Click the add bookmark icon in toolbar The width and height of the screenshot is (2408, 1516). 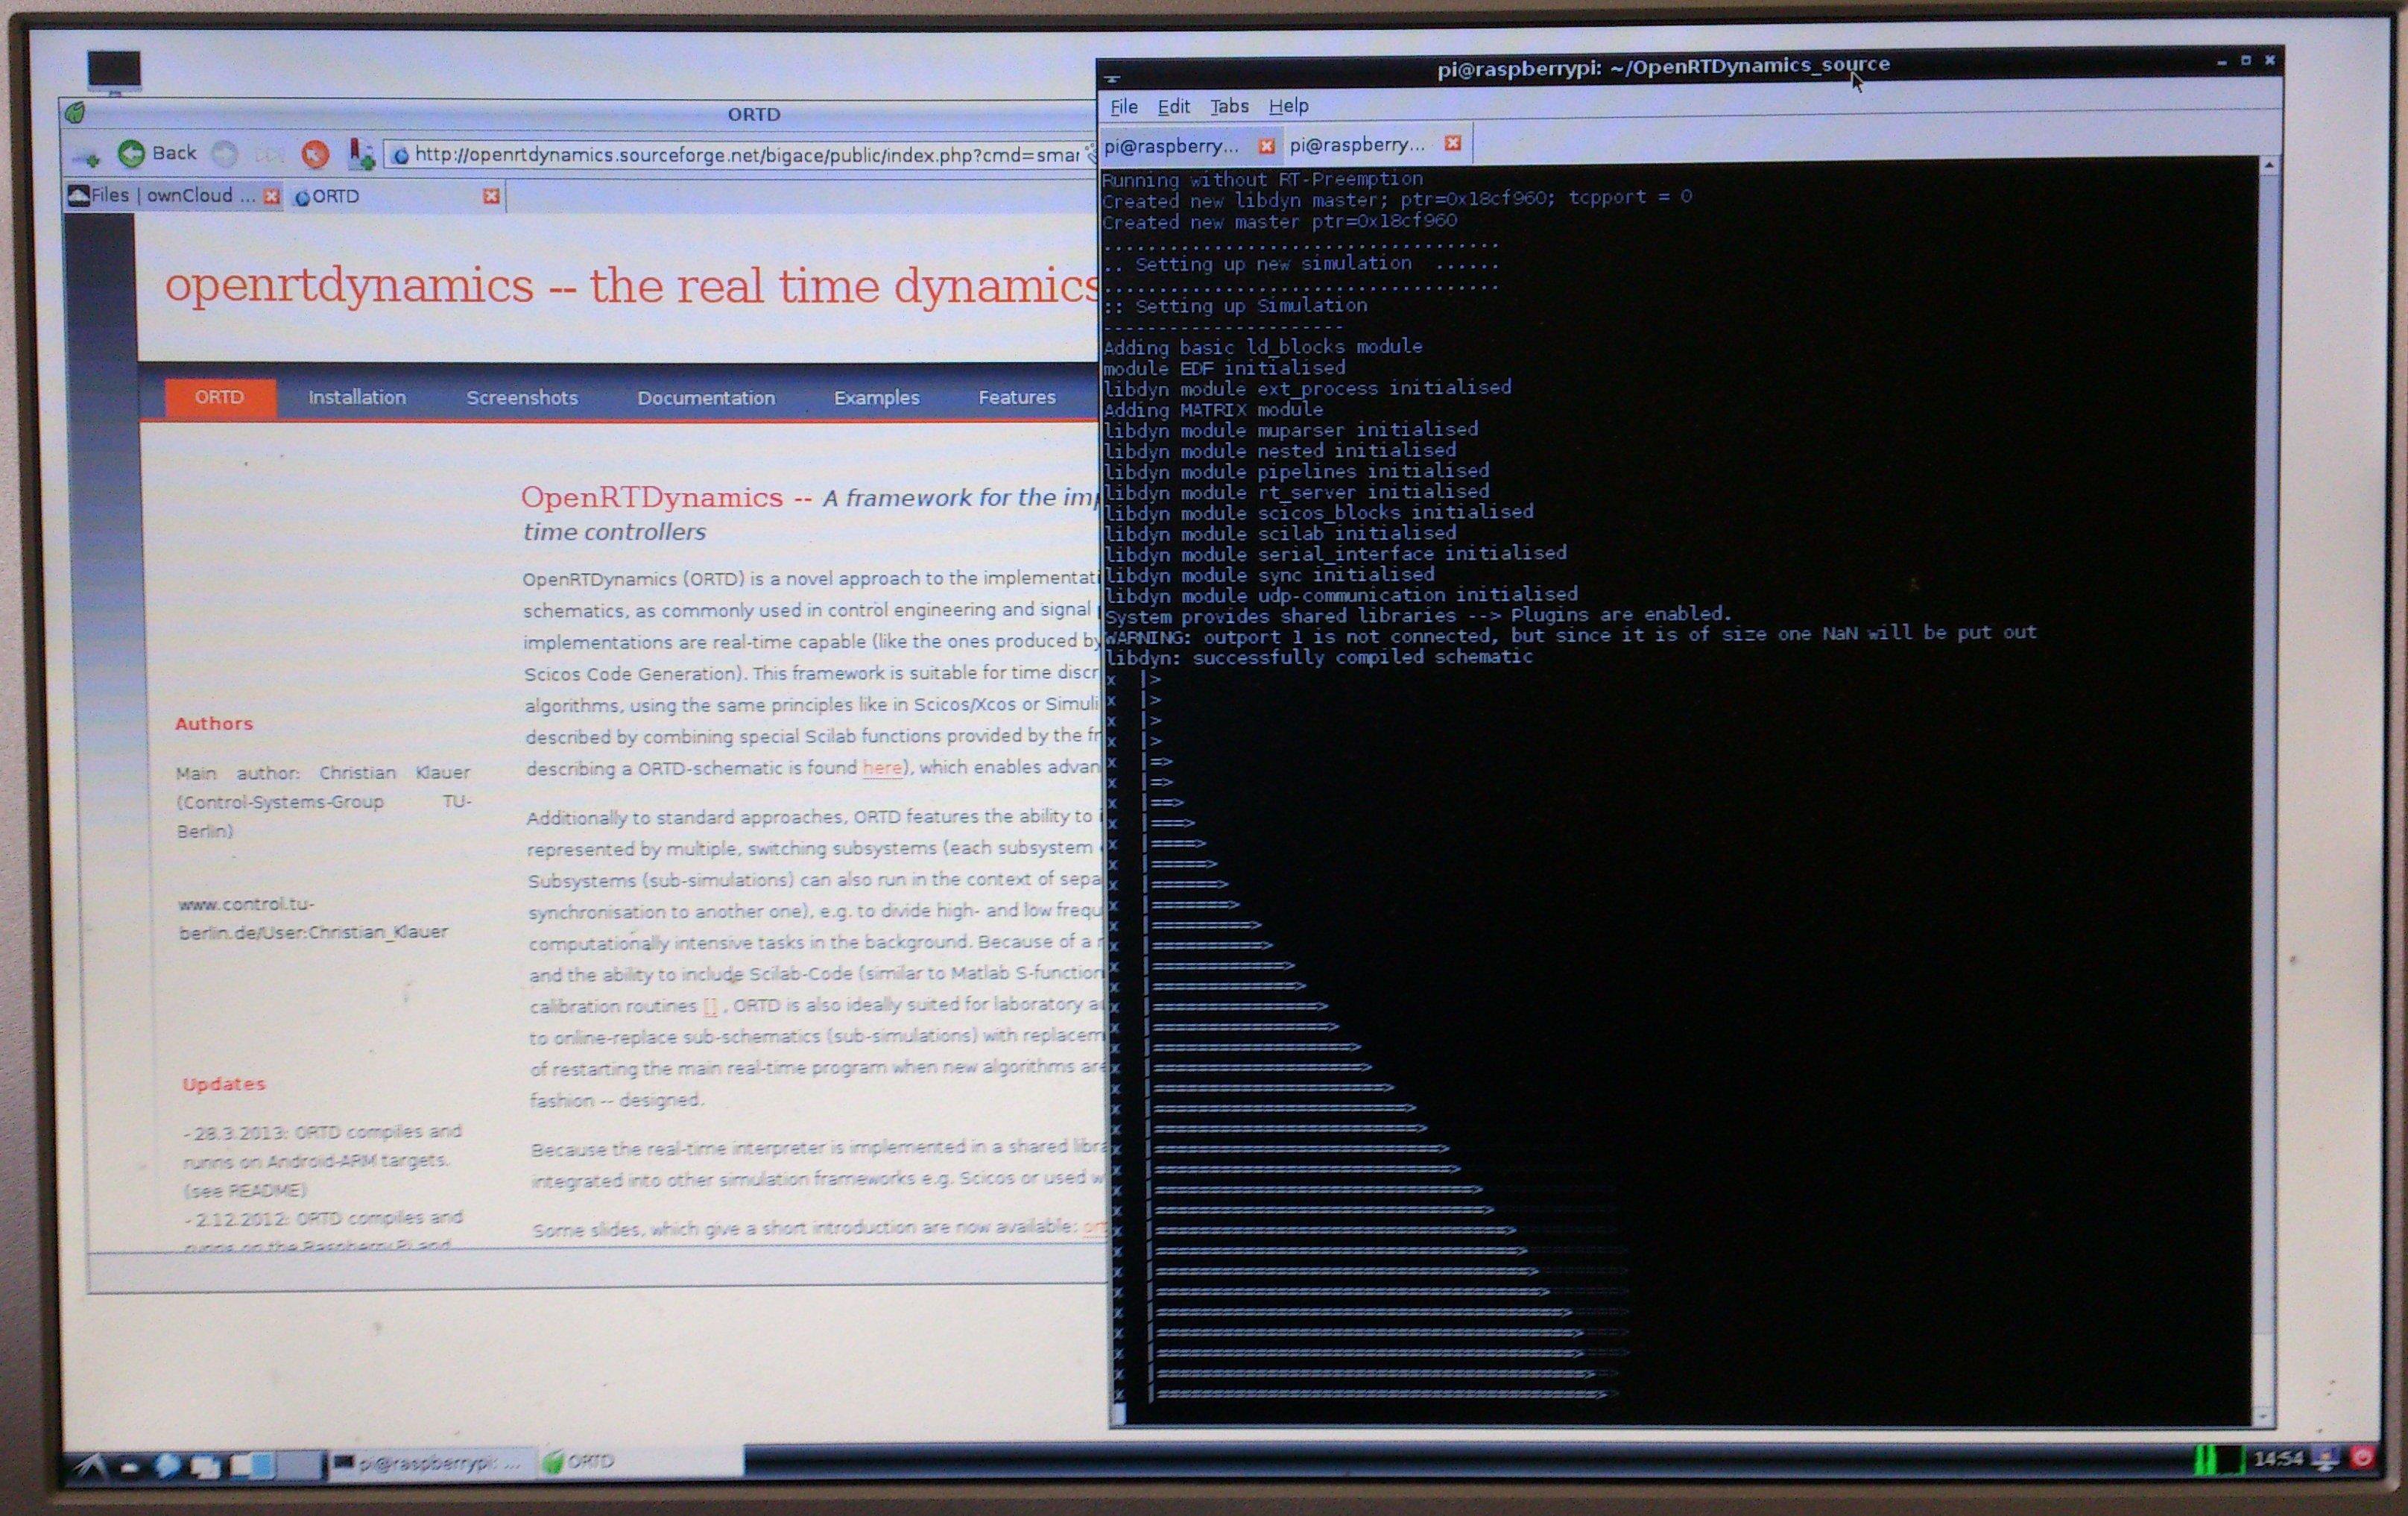coord(361,154)
